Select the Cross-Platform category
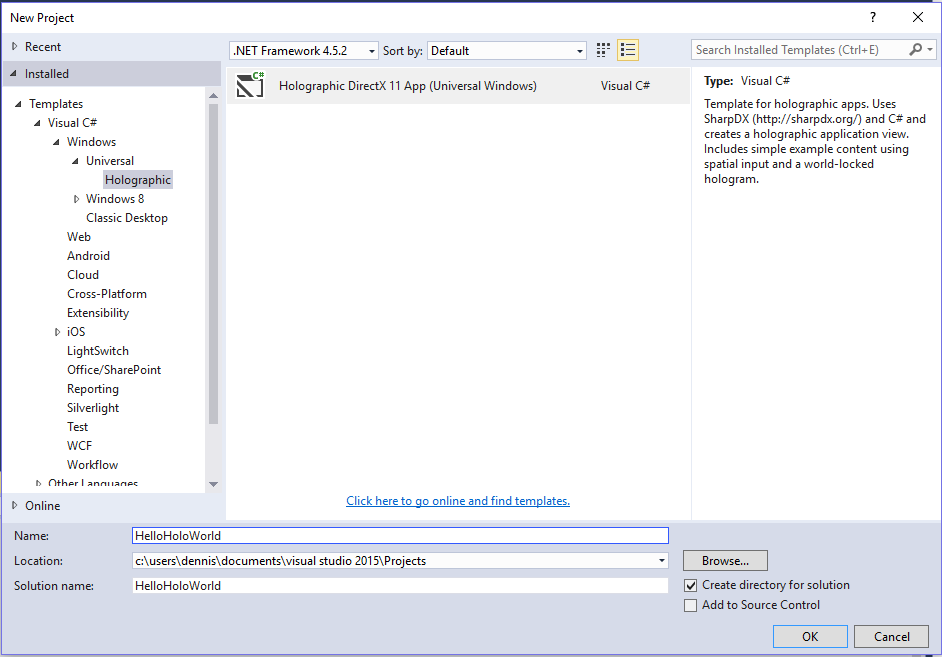942x657 pixels. click(107, 294)
